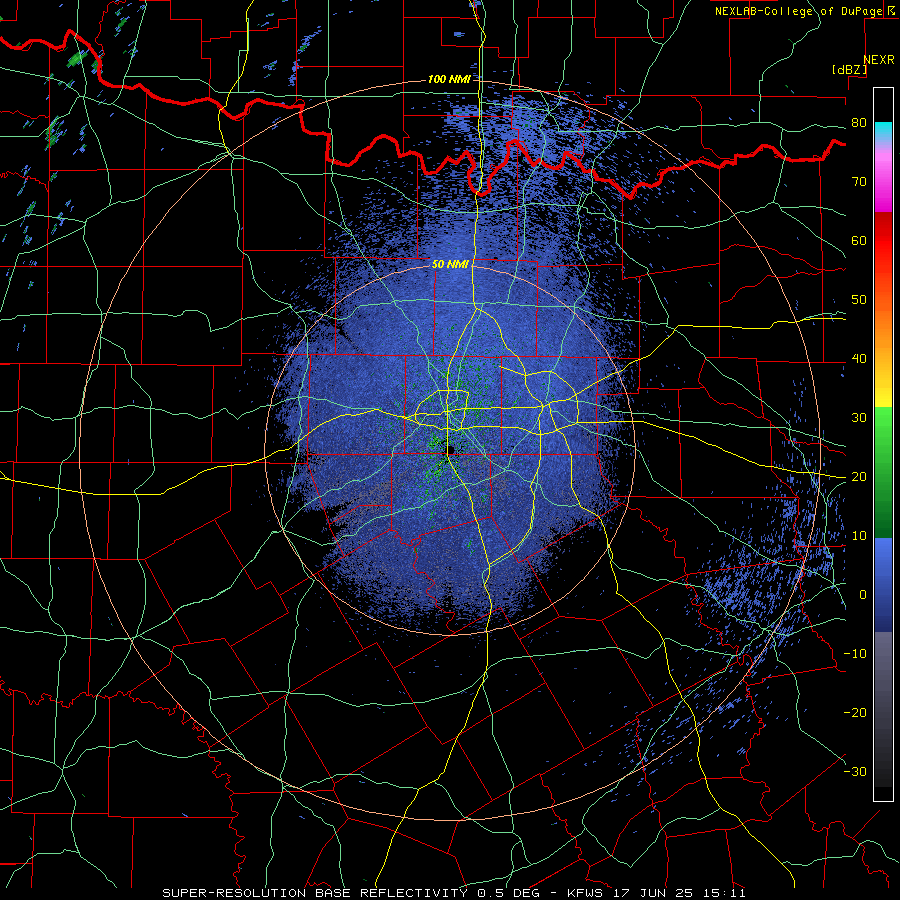Click the 30 value on dBZ scale

(x=859, y=417)
